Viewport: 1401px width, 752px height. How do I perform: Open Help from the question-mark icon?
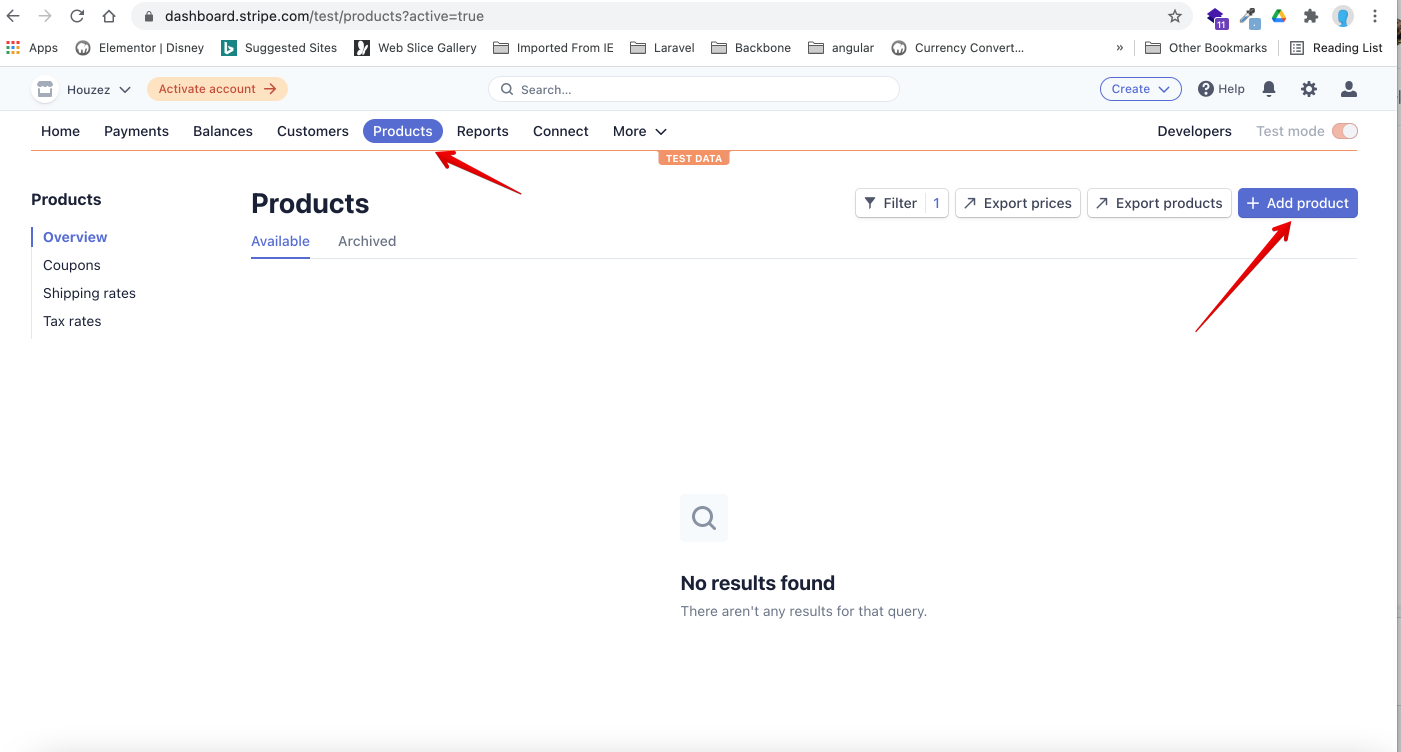1221,89
